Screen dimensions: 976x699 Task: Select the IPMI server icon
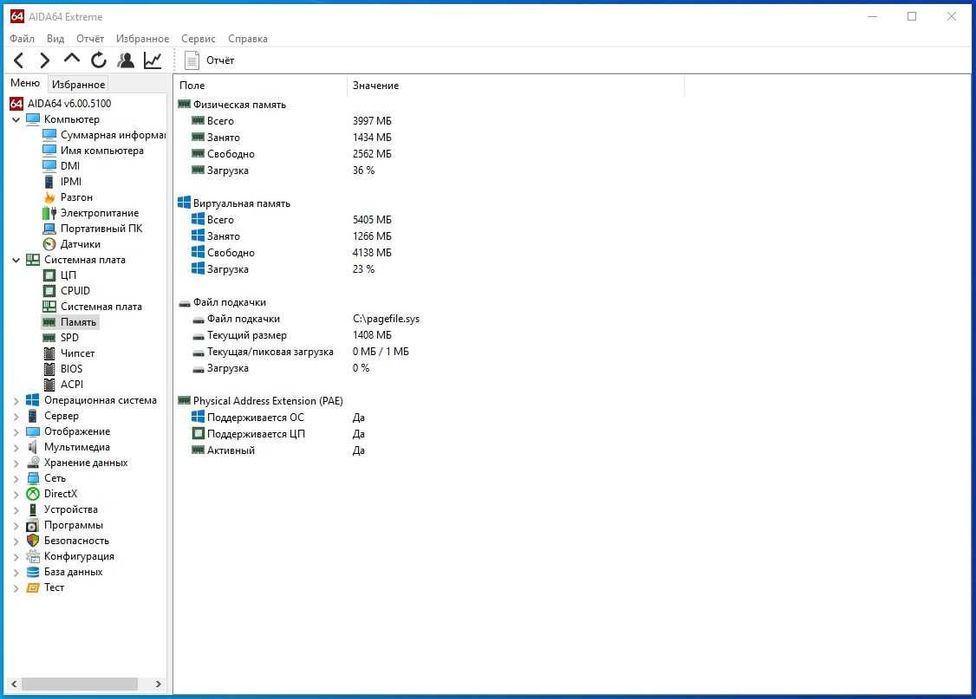pyautogui.click(x=49, y=182)
